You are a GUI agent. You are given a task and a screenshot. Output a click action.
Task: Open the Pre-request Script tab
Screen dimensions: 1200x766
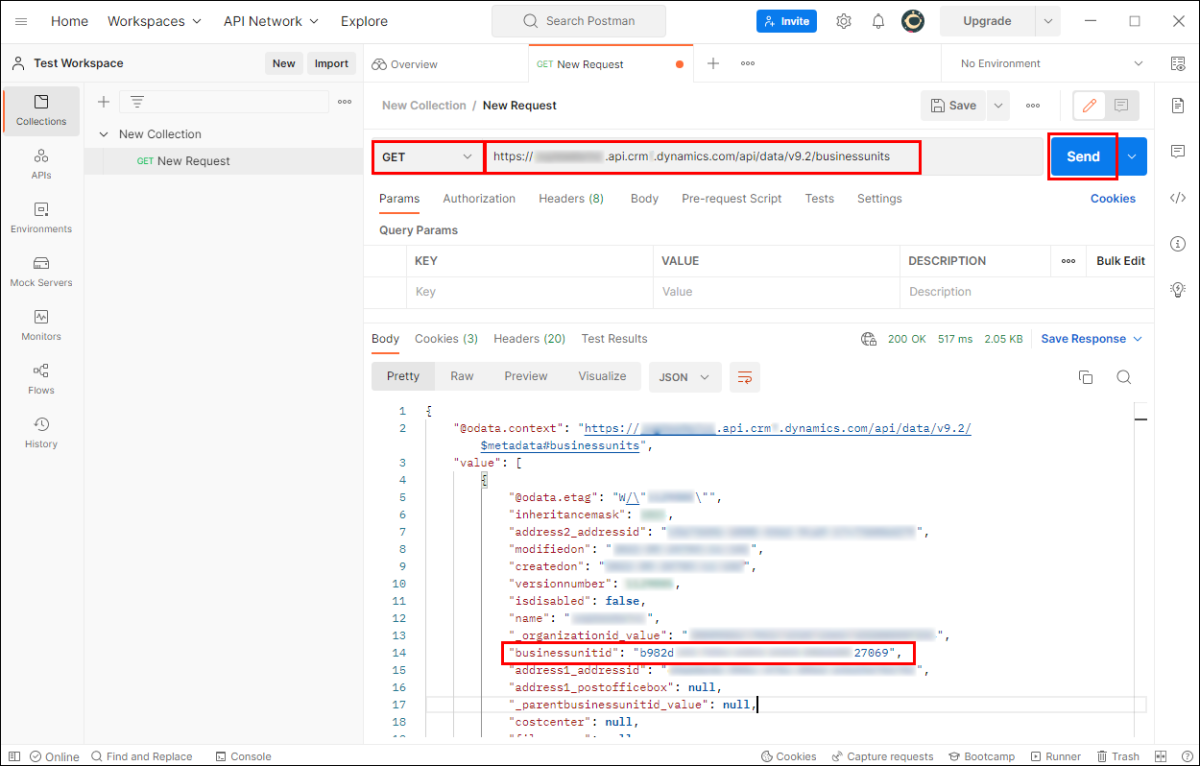coord(732,198)
